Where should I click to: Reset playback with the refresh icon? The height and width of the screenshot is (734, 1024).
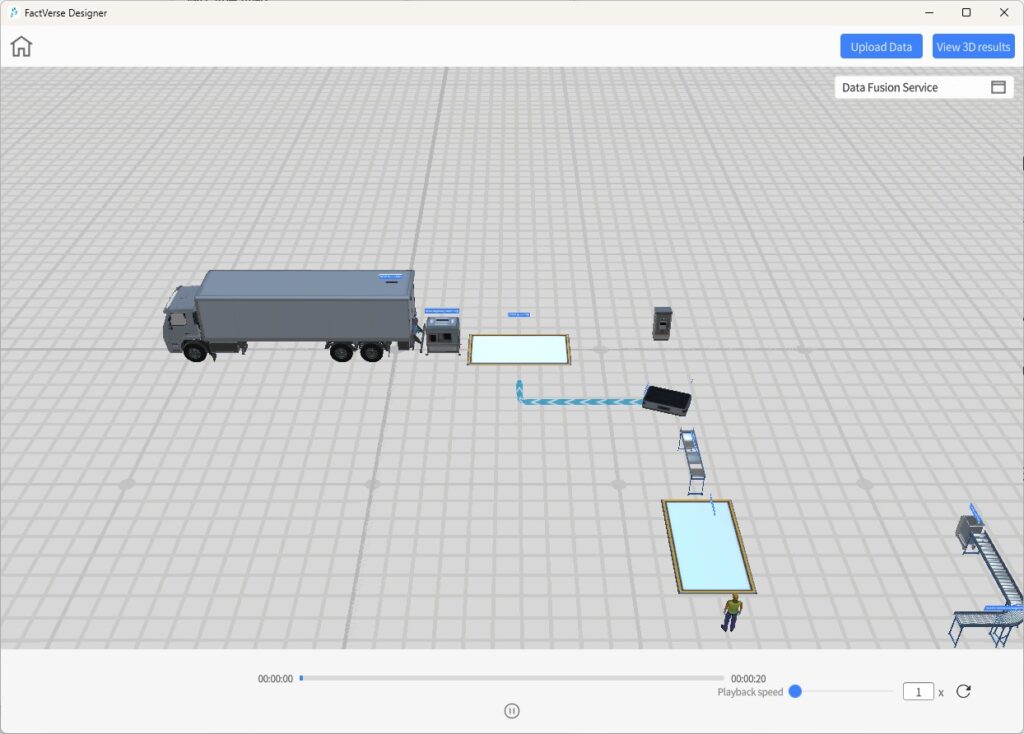click(963, 691)
